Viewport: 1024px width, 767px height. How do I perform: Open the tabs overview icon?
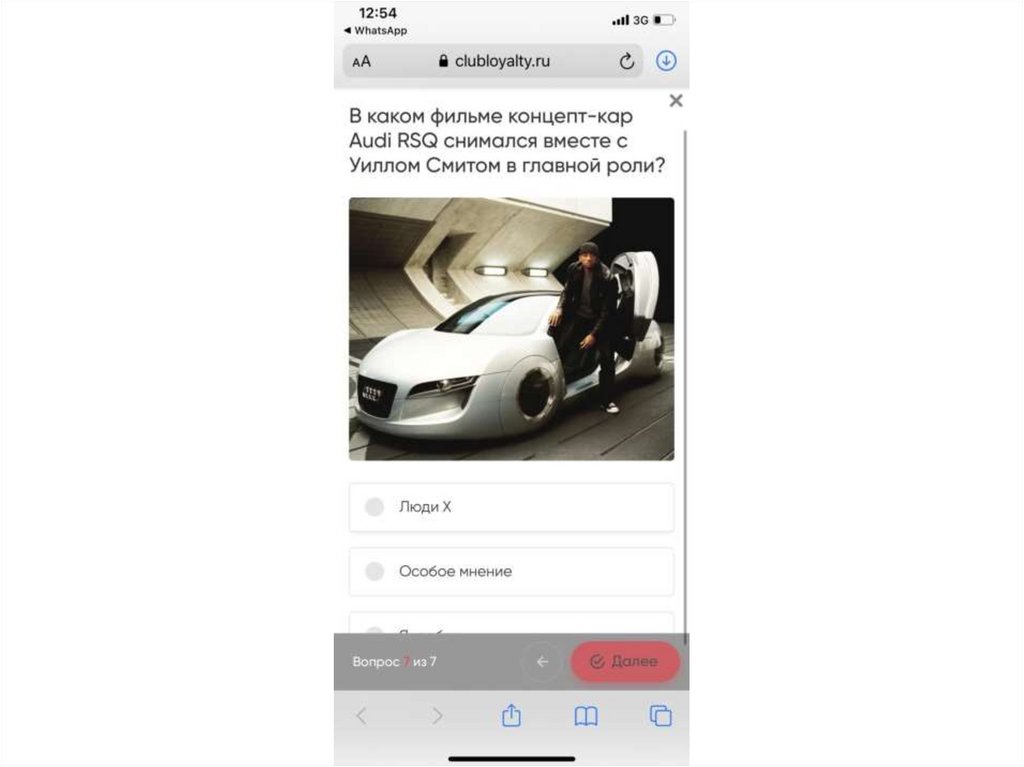coord(660,715)
